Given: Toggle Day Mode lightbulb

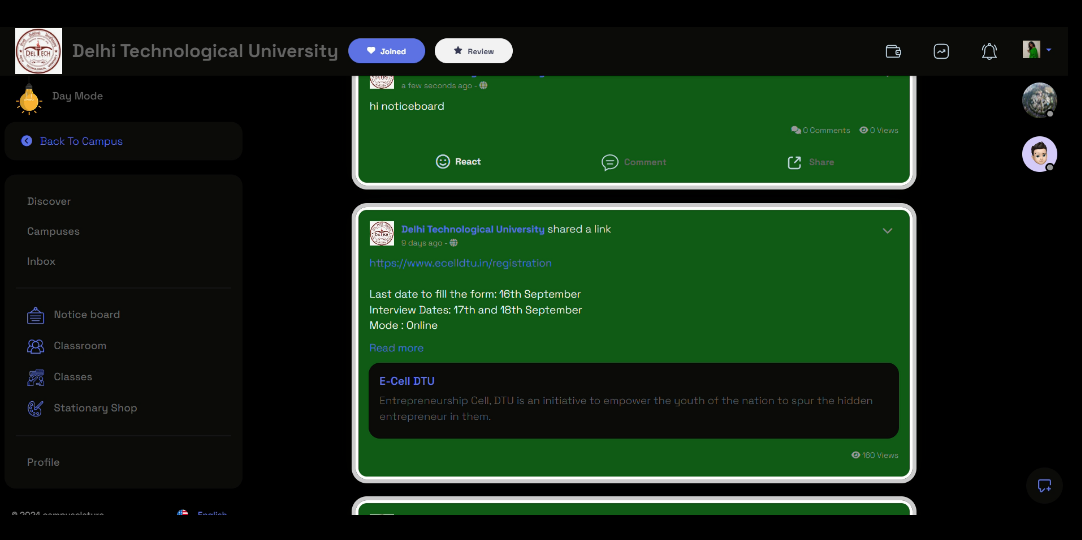Looking at the screenshot, I should point(29,97).
